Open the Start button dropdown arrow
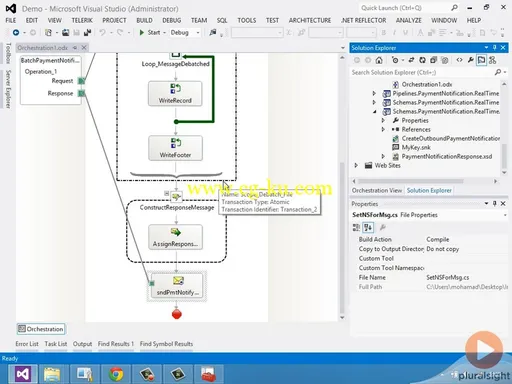This screenshot has width=512, height=384. point(164,33)
